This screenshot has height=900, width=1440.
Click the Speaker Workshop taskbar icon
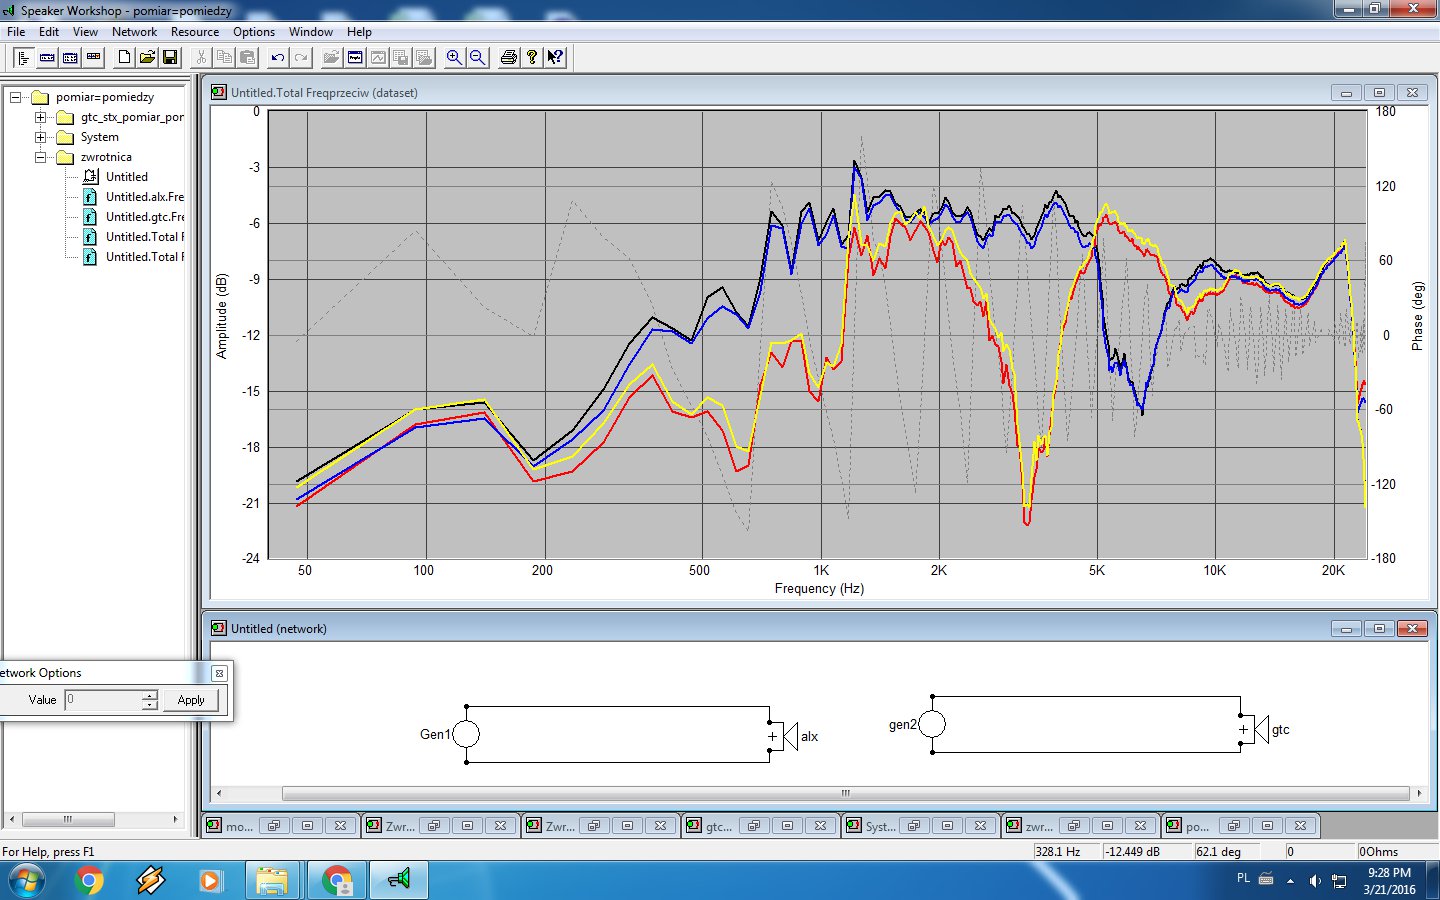tap(399, 881)
